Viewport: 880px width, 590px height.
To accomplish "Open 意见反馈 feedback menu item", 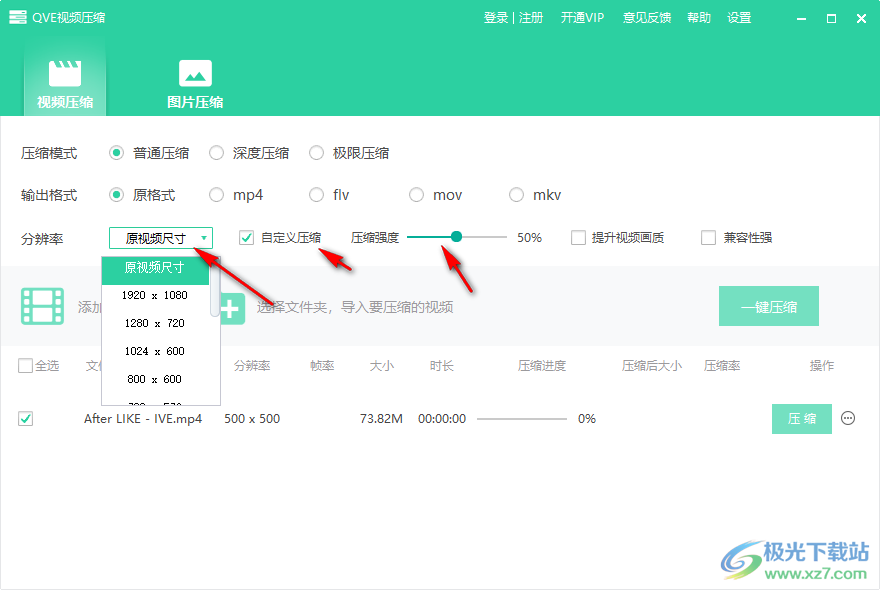I will [x=647, y=18].
